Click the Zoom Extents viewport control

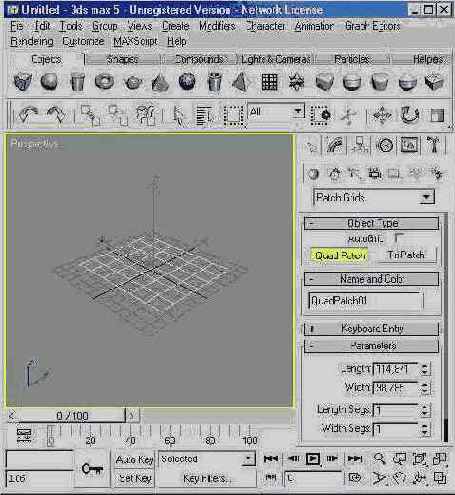[x=419, y=459]
